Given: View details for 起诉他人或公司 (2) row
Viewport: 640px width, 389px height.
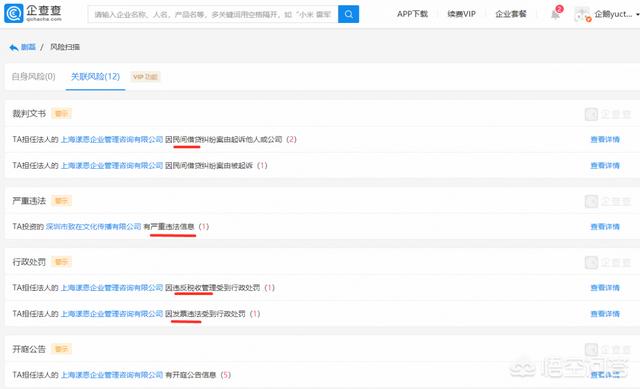Looking at the screenshot, I should [x=605, y=140].
